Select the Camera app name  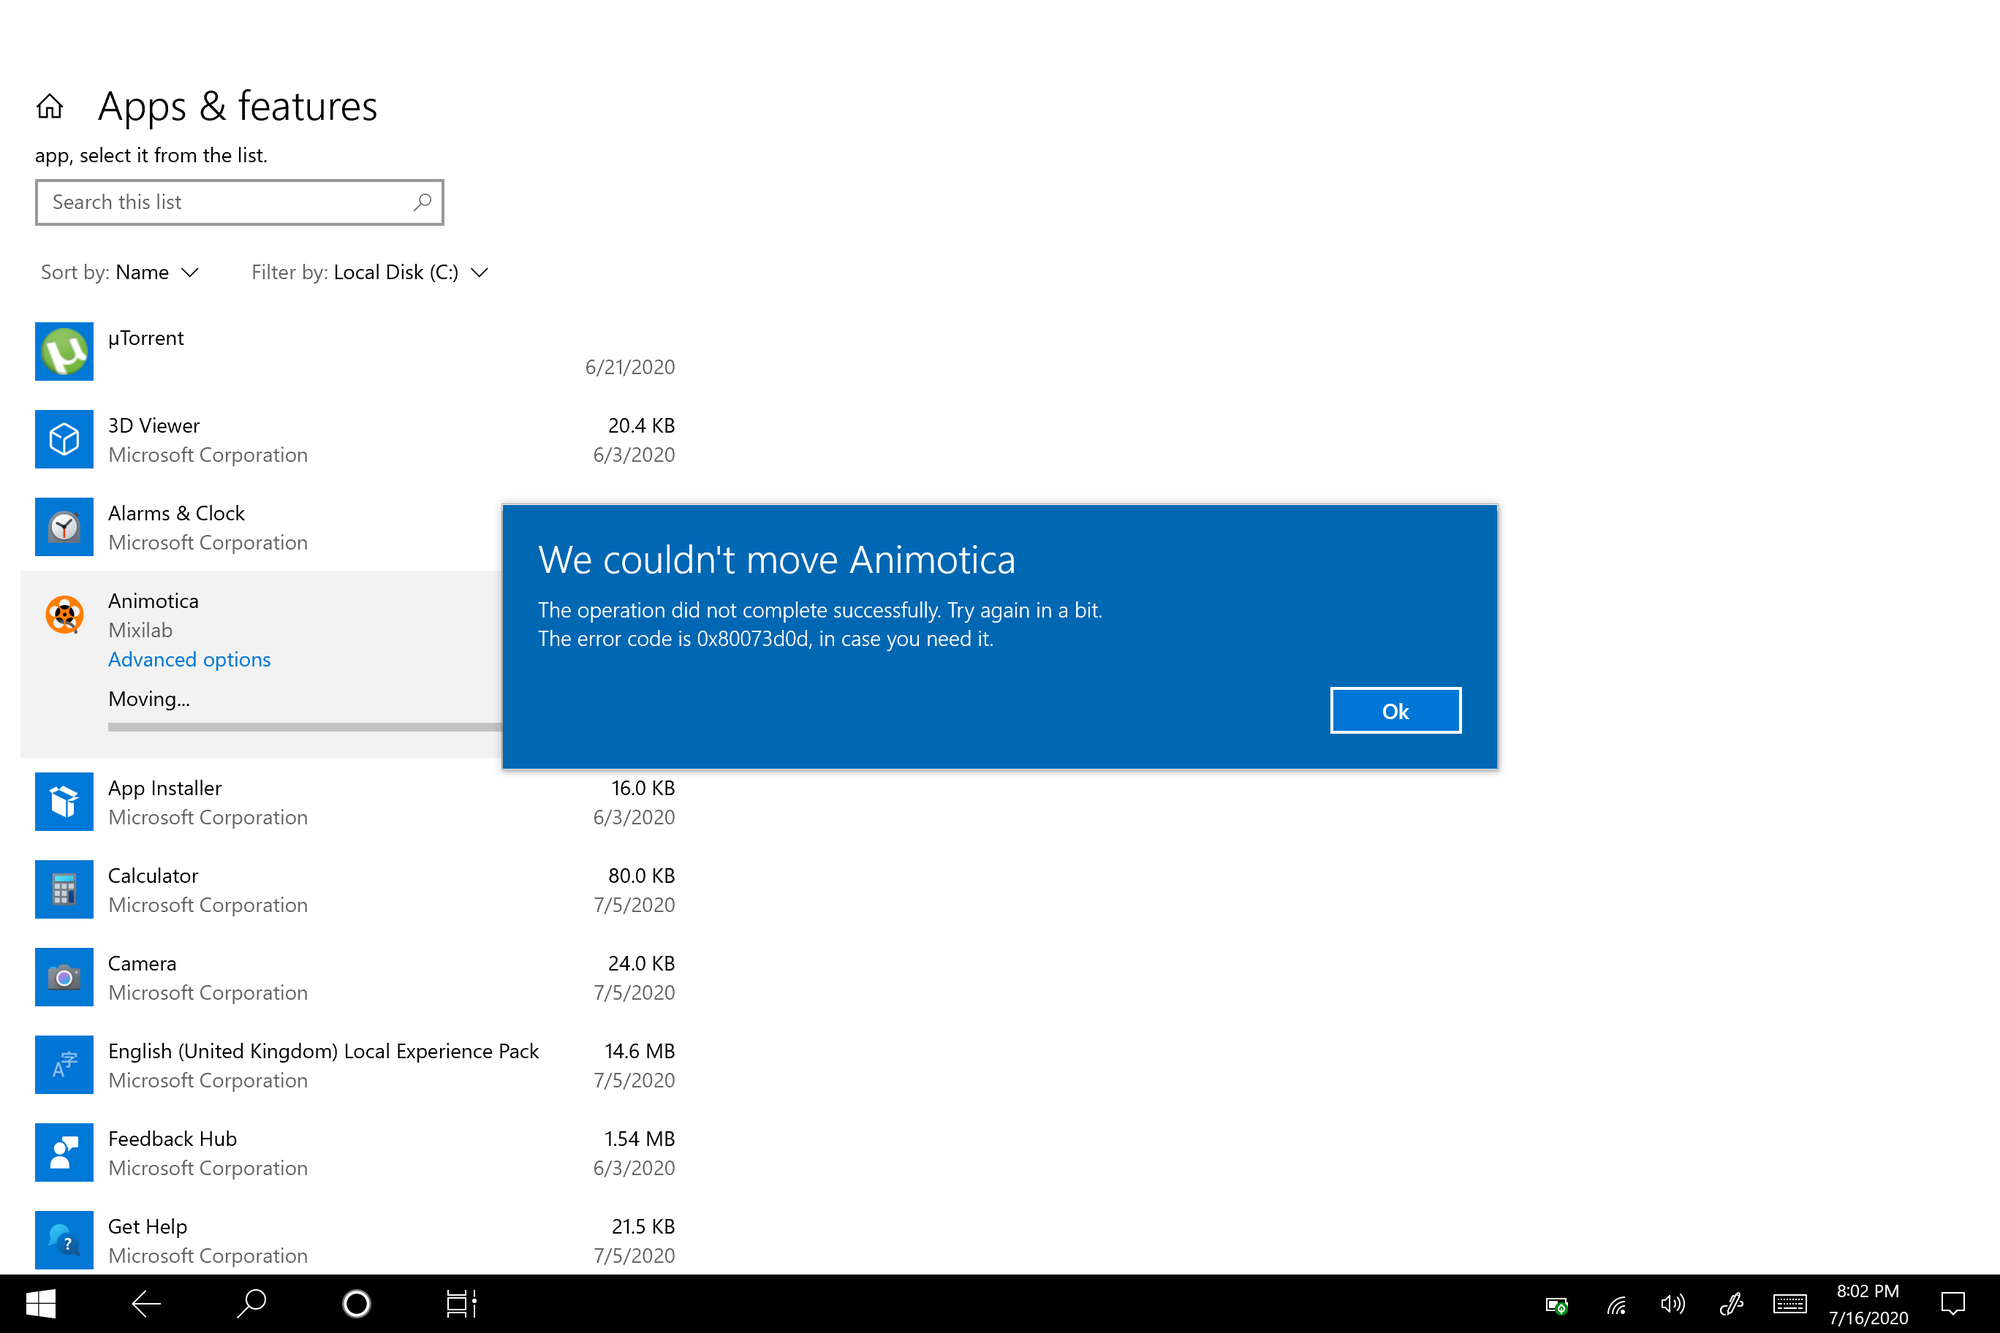coord(142,964)
